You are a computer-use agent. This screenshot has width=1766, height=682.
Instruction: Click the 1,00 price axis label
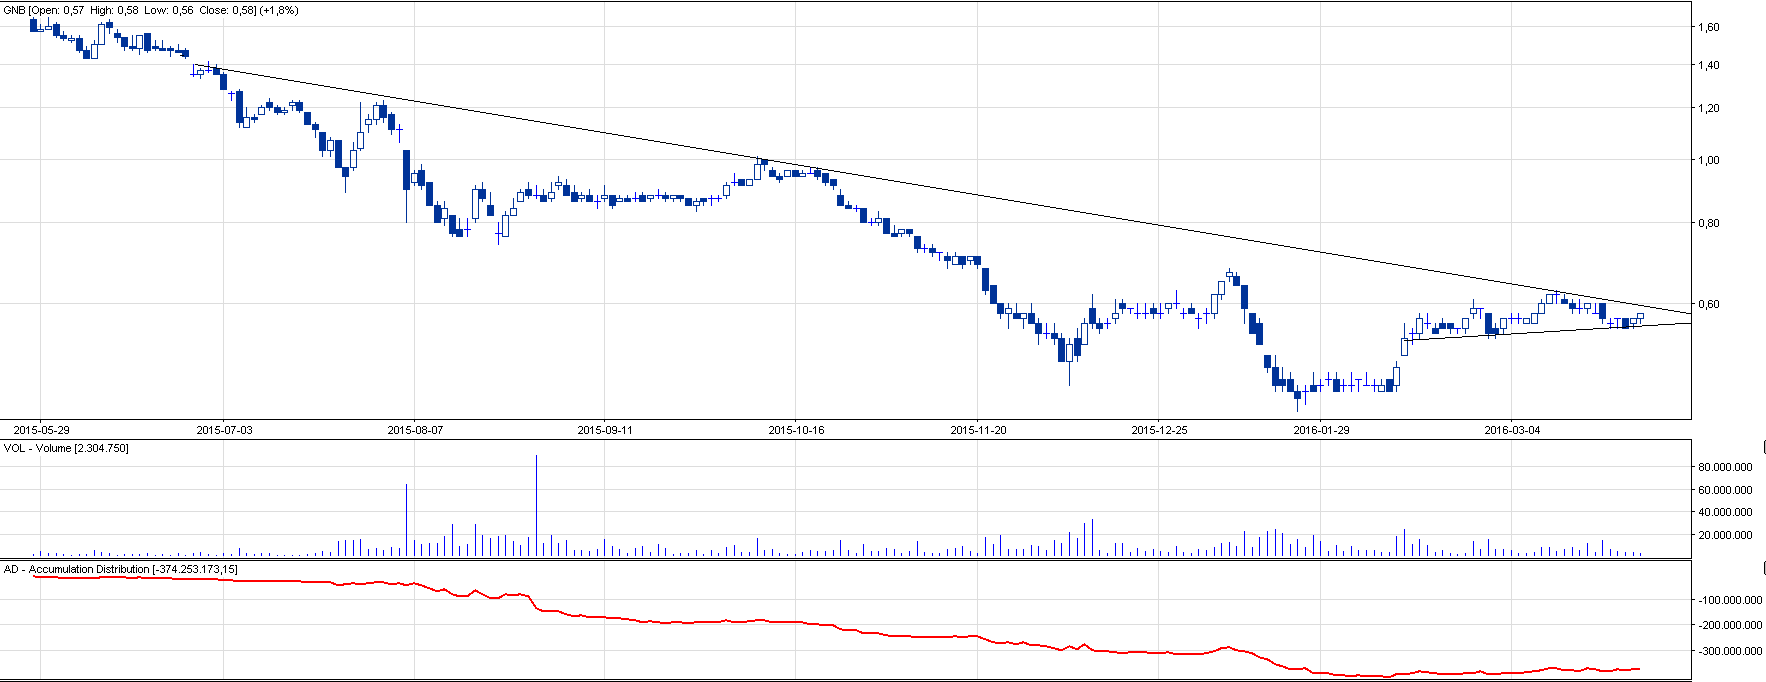tap(1708, 160)
